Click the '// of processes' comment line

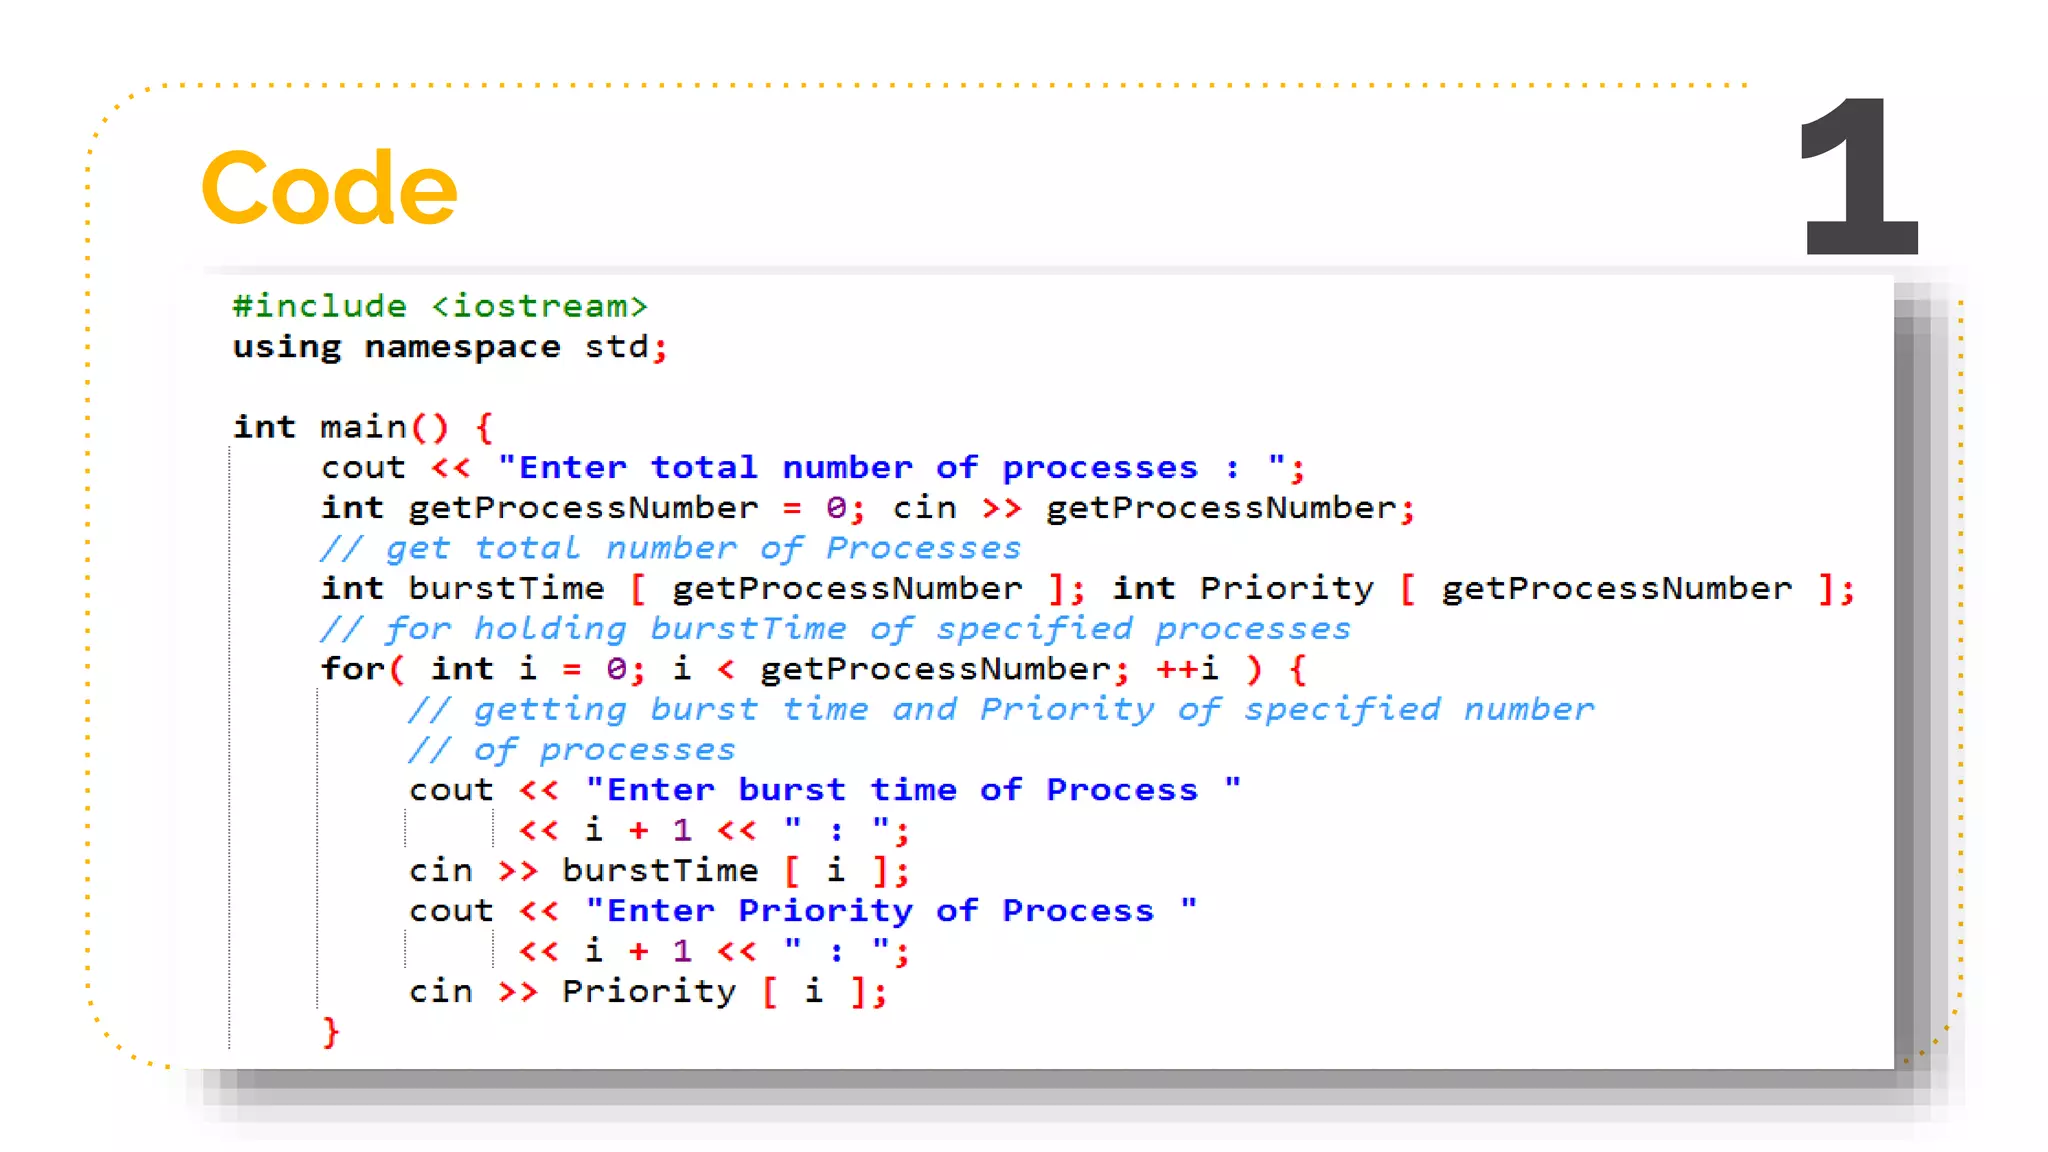pyautogui.click(x=571, y=750)
